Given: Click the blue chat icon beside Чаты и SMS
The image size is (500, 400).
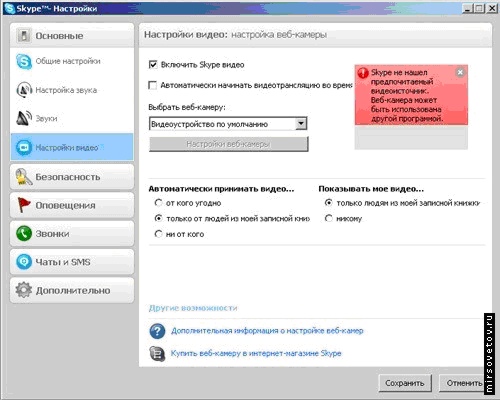Looking at the screenshot, I should 24,262.
